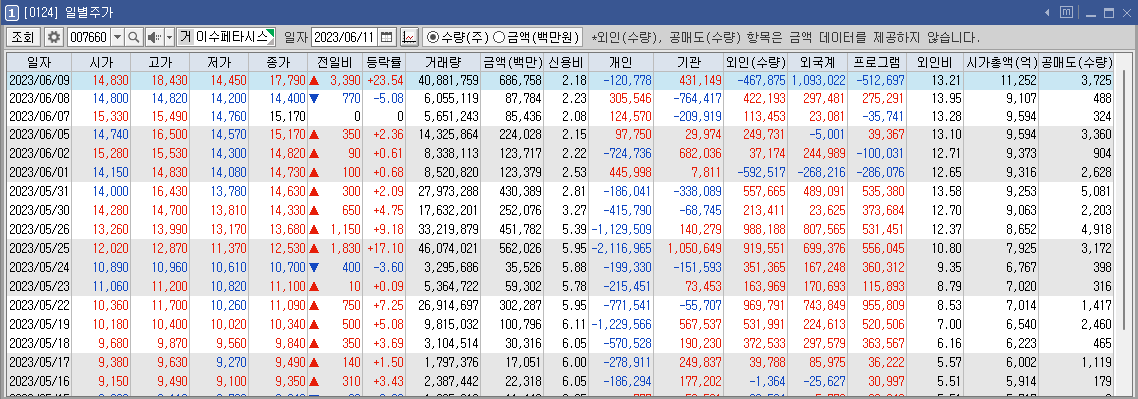Click the 고가 column header
Viewport: 1138px width, 399px height.
[x=160, y=62]
